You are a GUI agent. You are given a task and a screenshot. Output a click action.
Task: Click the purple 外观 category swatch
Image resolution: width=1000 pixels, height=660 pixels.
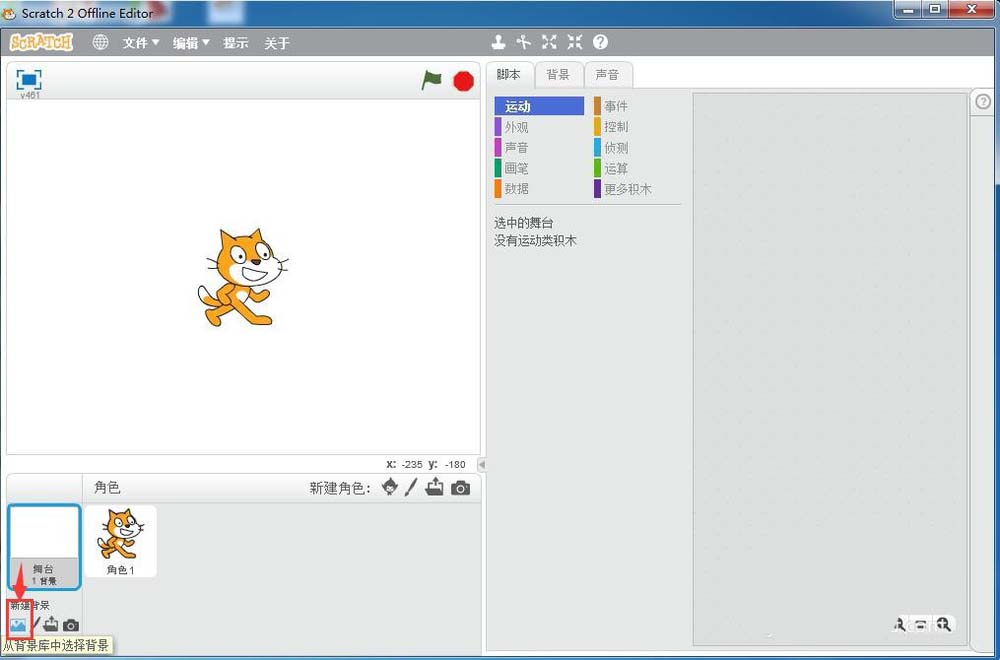[495, 126]
